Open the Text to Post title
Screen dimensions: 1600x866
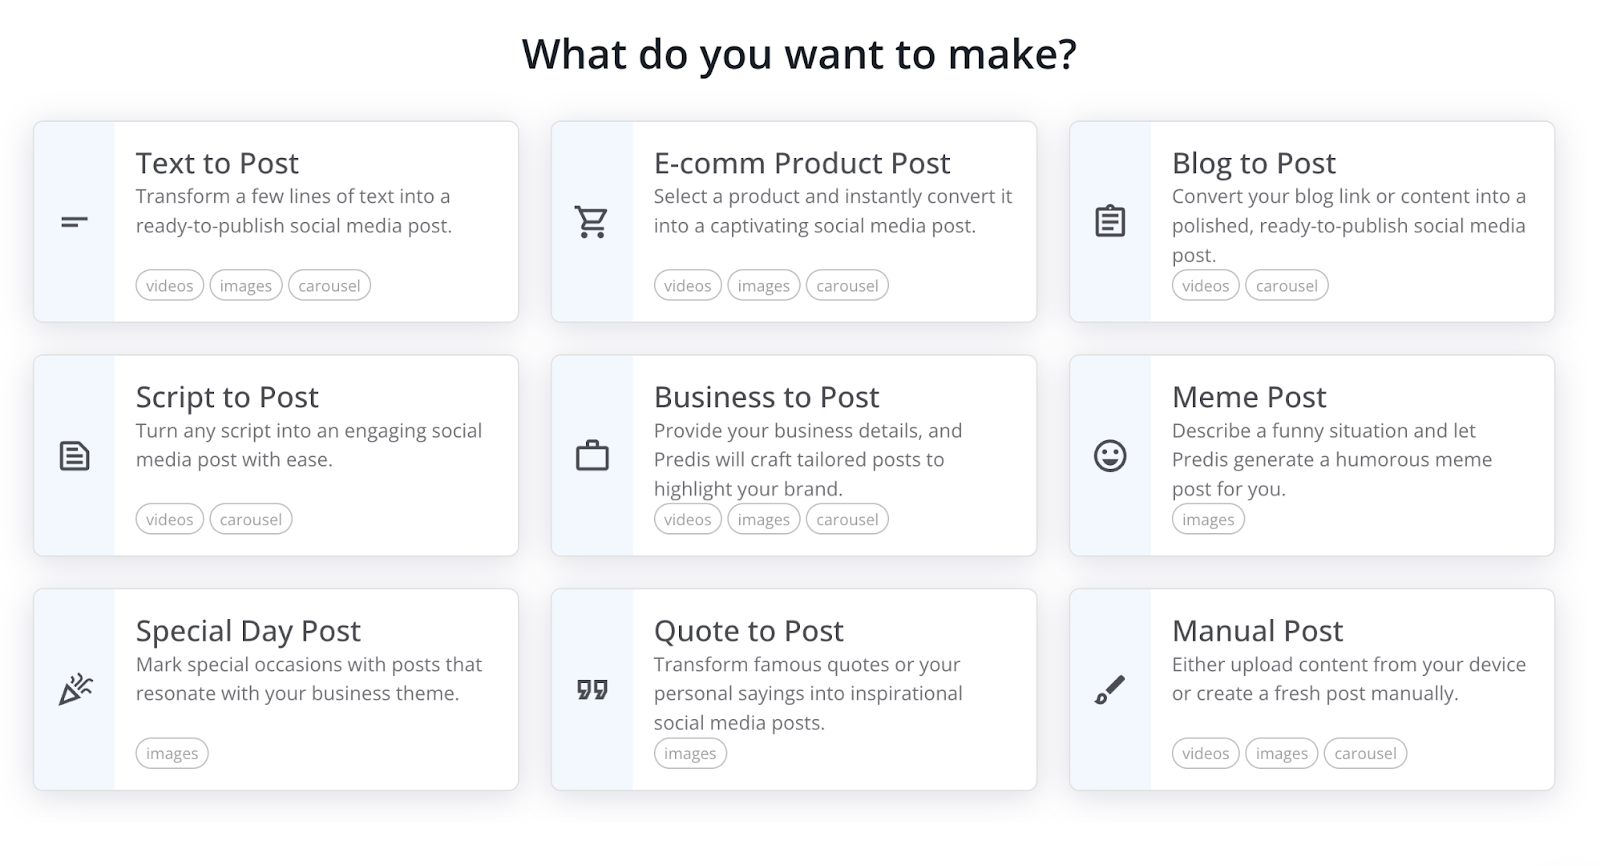(217, 163)
